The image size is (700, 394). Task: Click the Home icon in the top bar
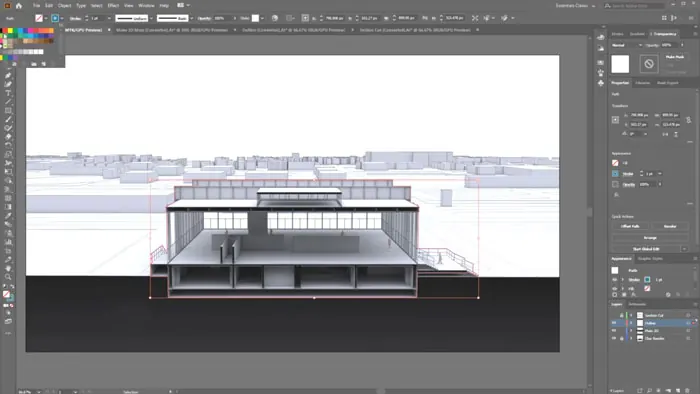19,6
